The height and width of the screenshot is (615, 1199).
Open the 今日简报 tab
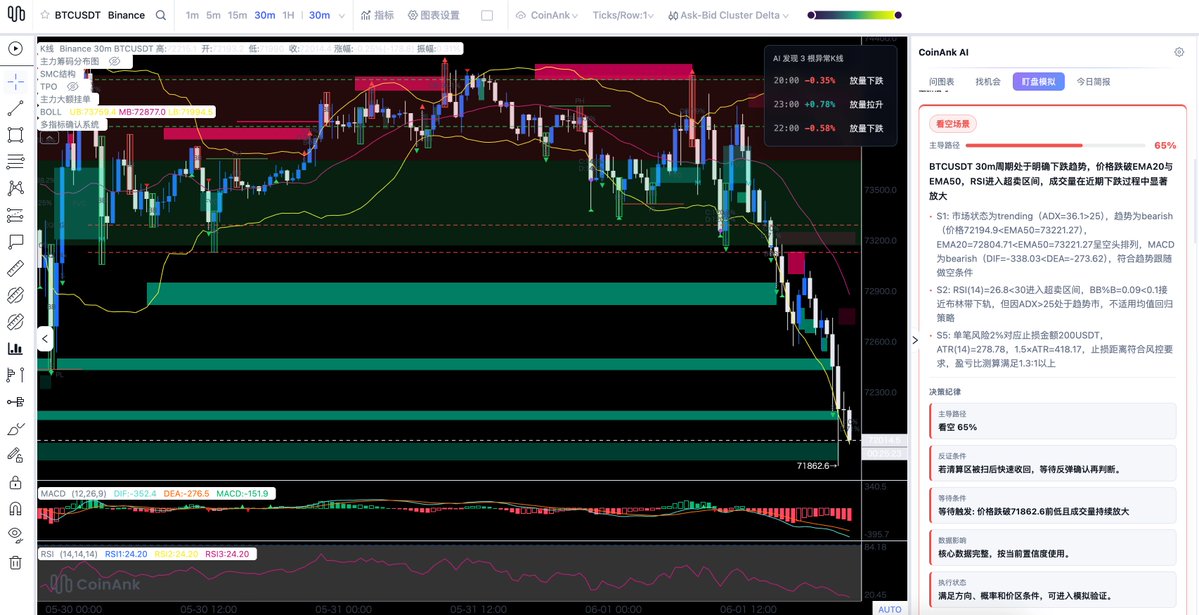coord(1093,82)
